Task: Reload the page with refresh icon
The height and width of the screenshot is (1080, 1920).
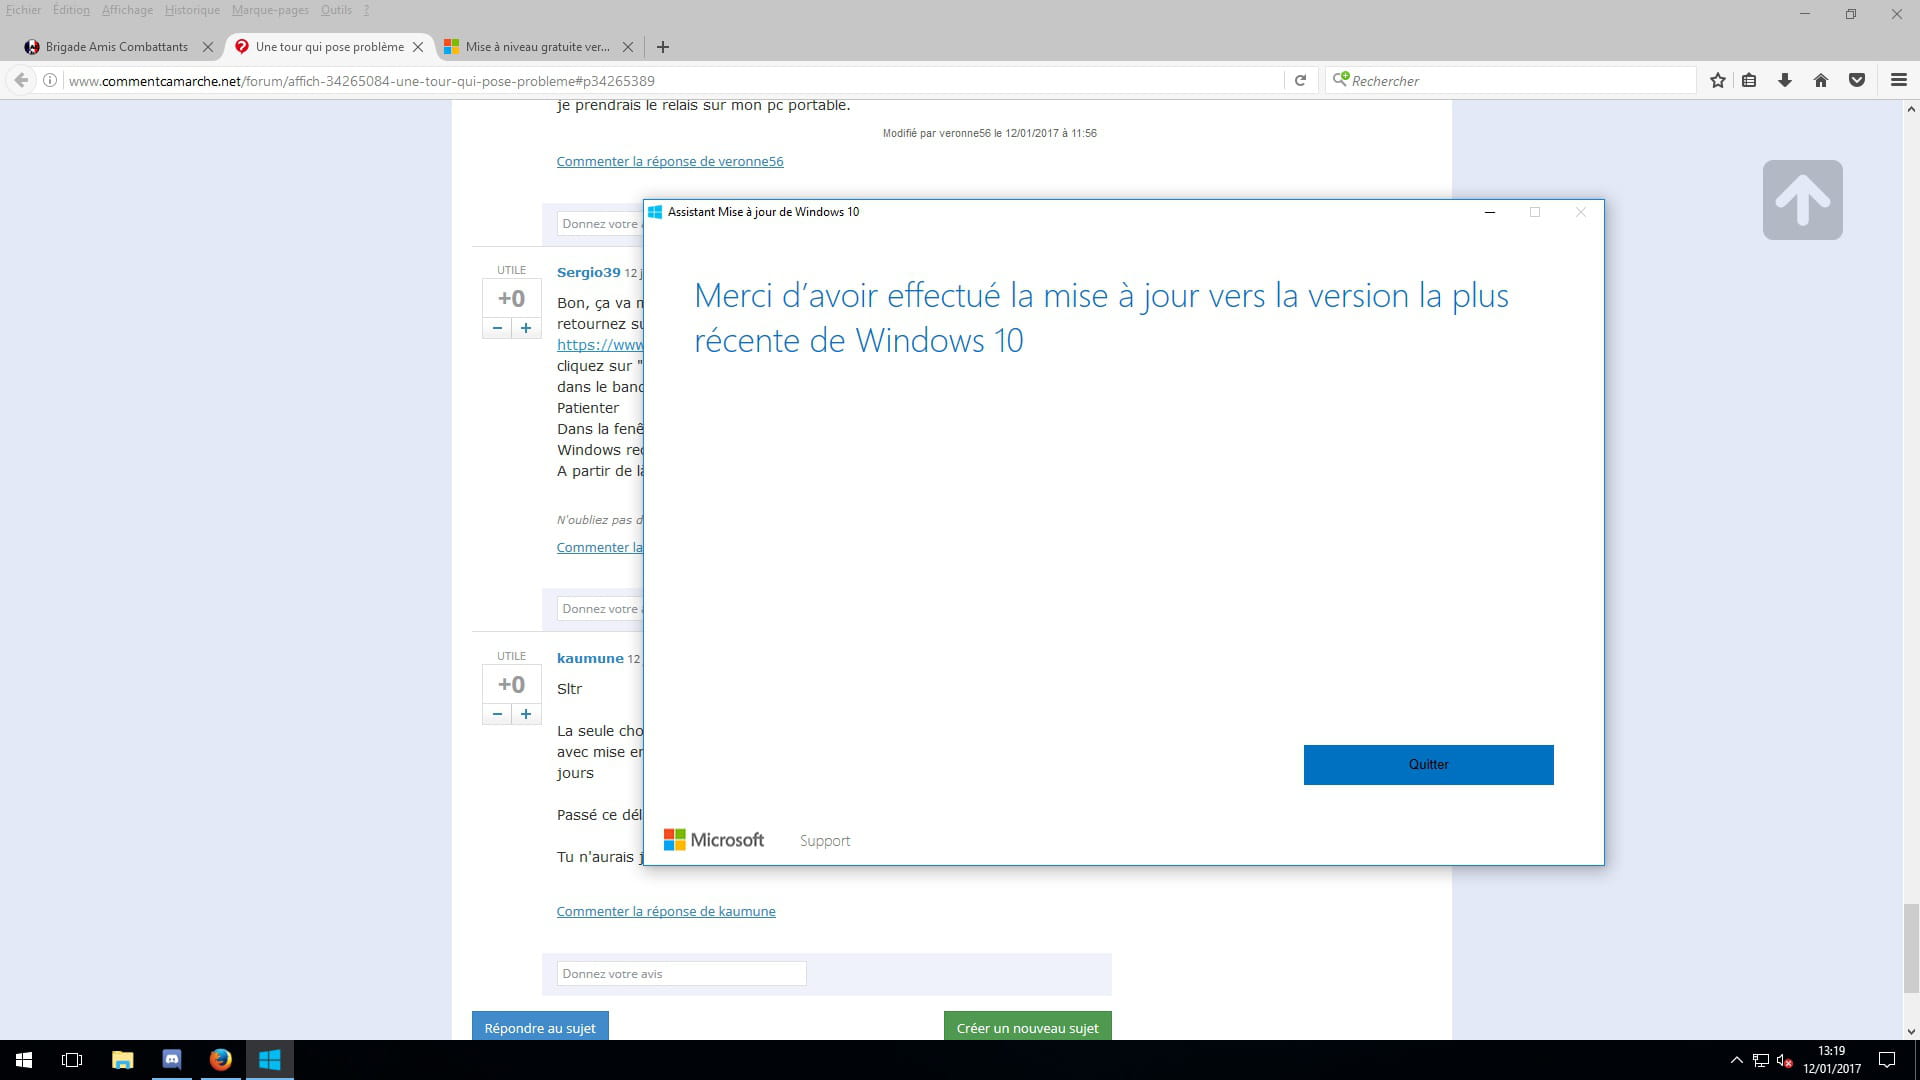Action: (x=1300, y=81)
